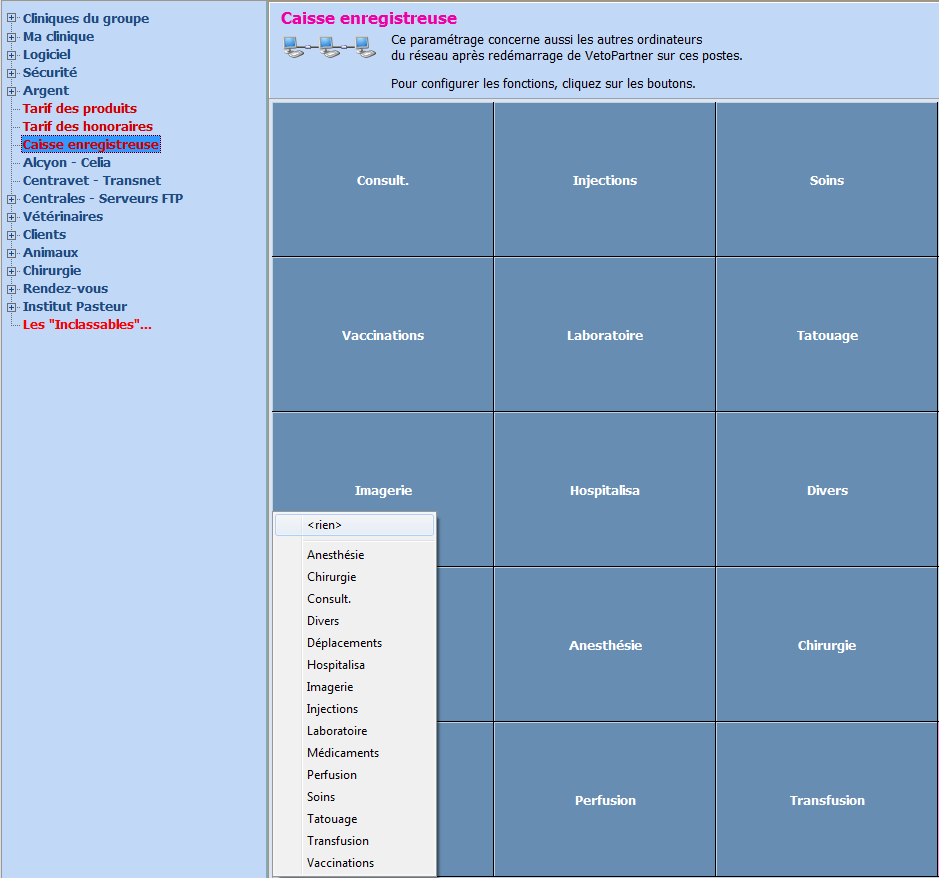Collapse the Argent tree node

click(x=12, y=91)
